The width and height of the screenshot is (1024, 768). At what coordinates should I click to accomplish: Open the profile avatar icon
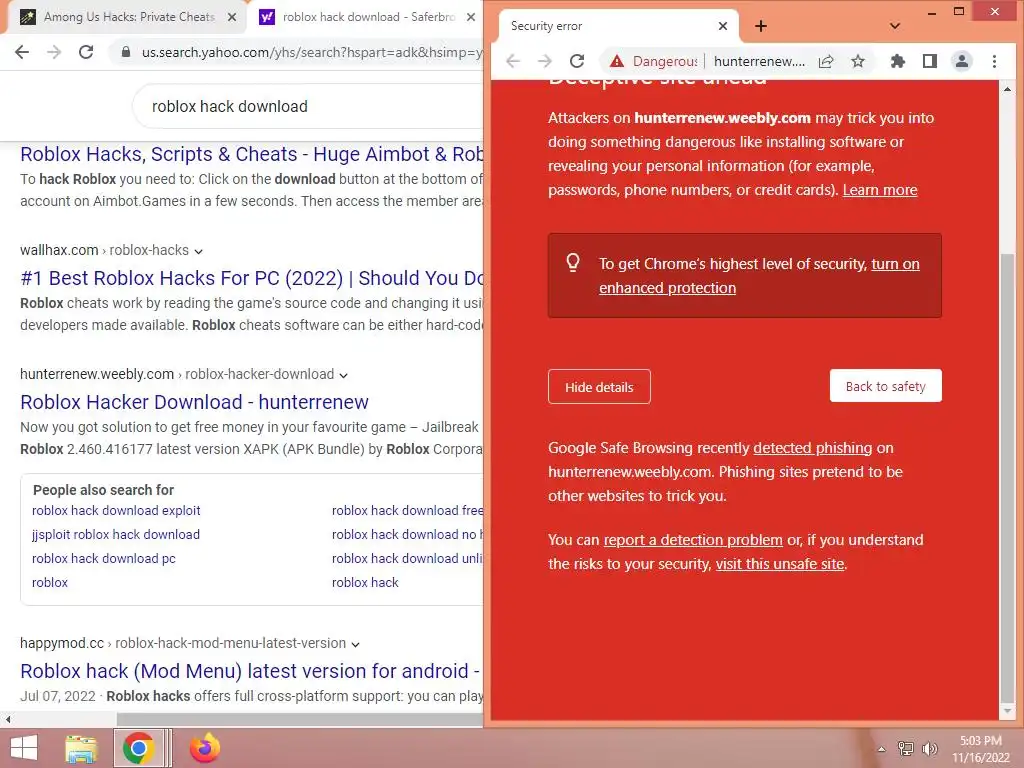[x=962, y=61]
